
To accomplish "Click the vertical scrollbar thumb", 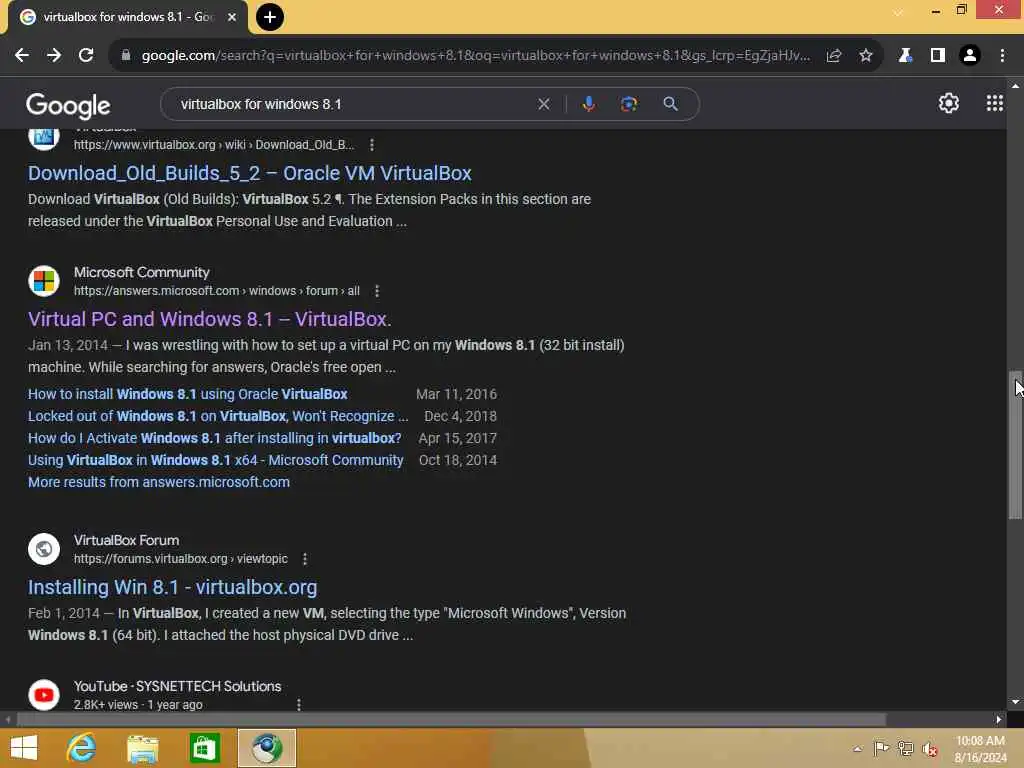I will point(1015,445).
